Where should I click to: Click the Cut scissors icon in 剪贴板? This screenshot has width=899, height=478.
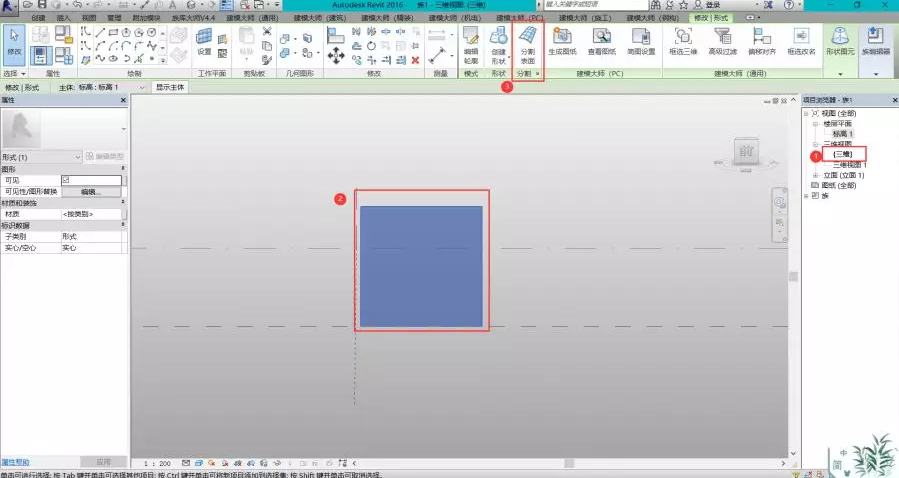(x=267, y=32)
